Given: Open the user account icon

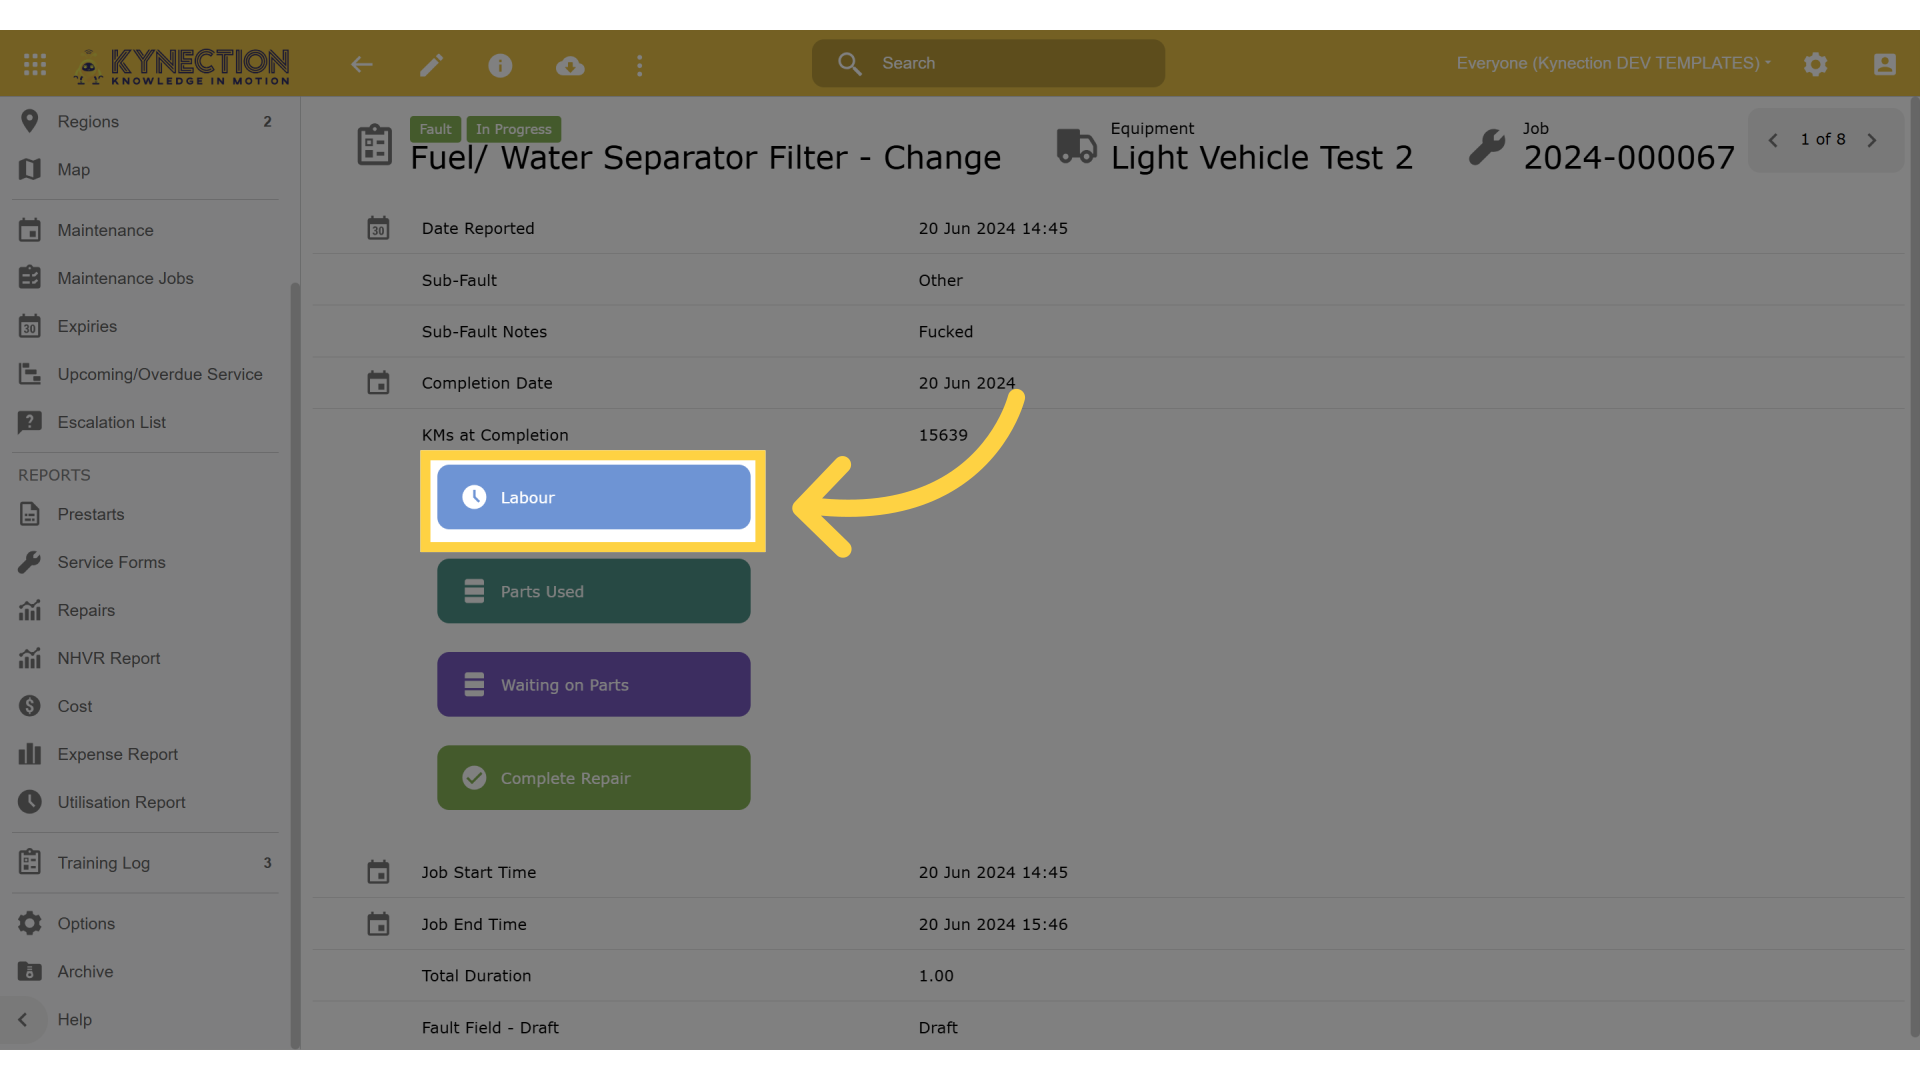Looking at the screenshot, I should 1885,65.
